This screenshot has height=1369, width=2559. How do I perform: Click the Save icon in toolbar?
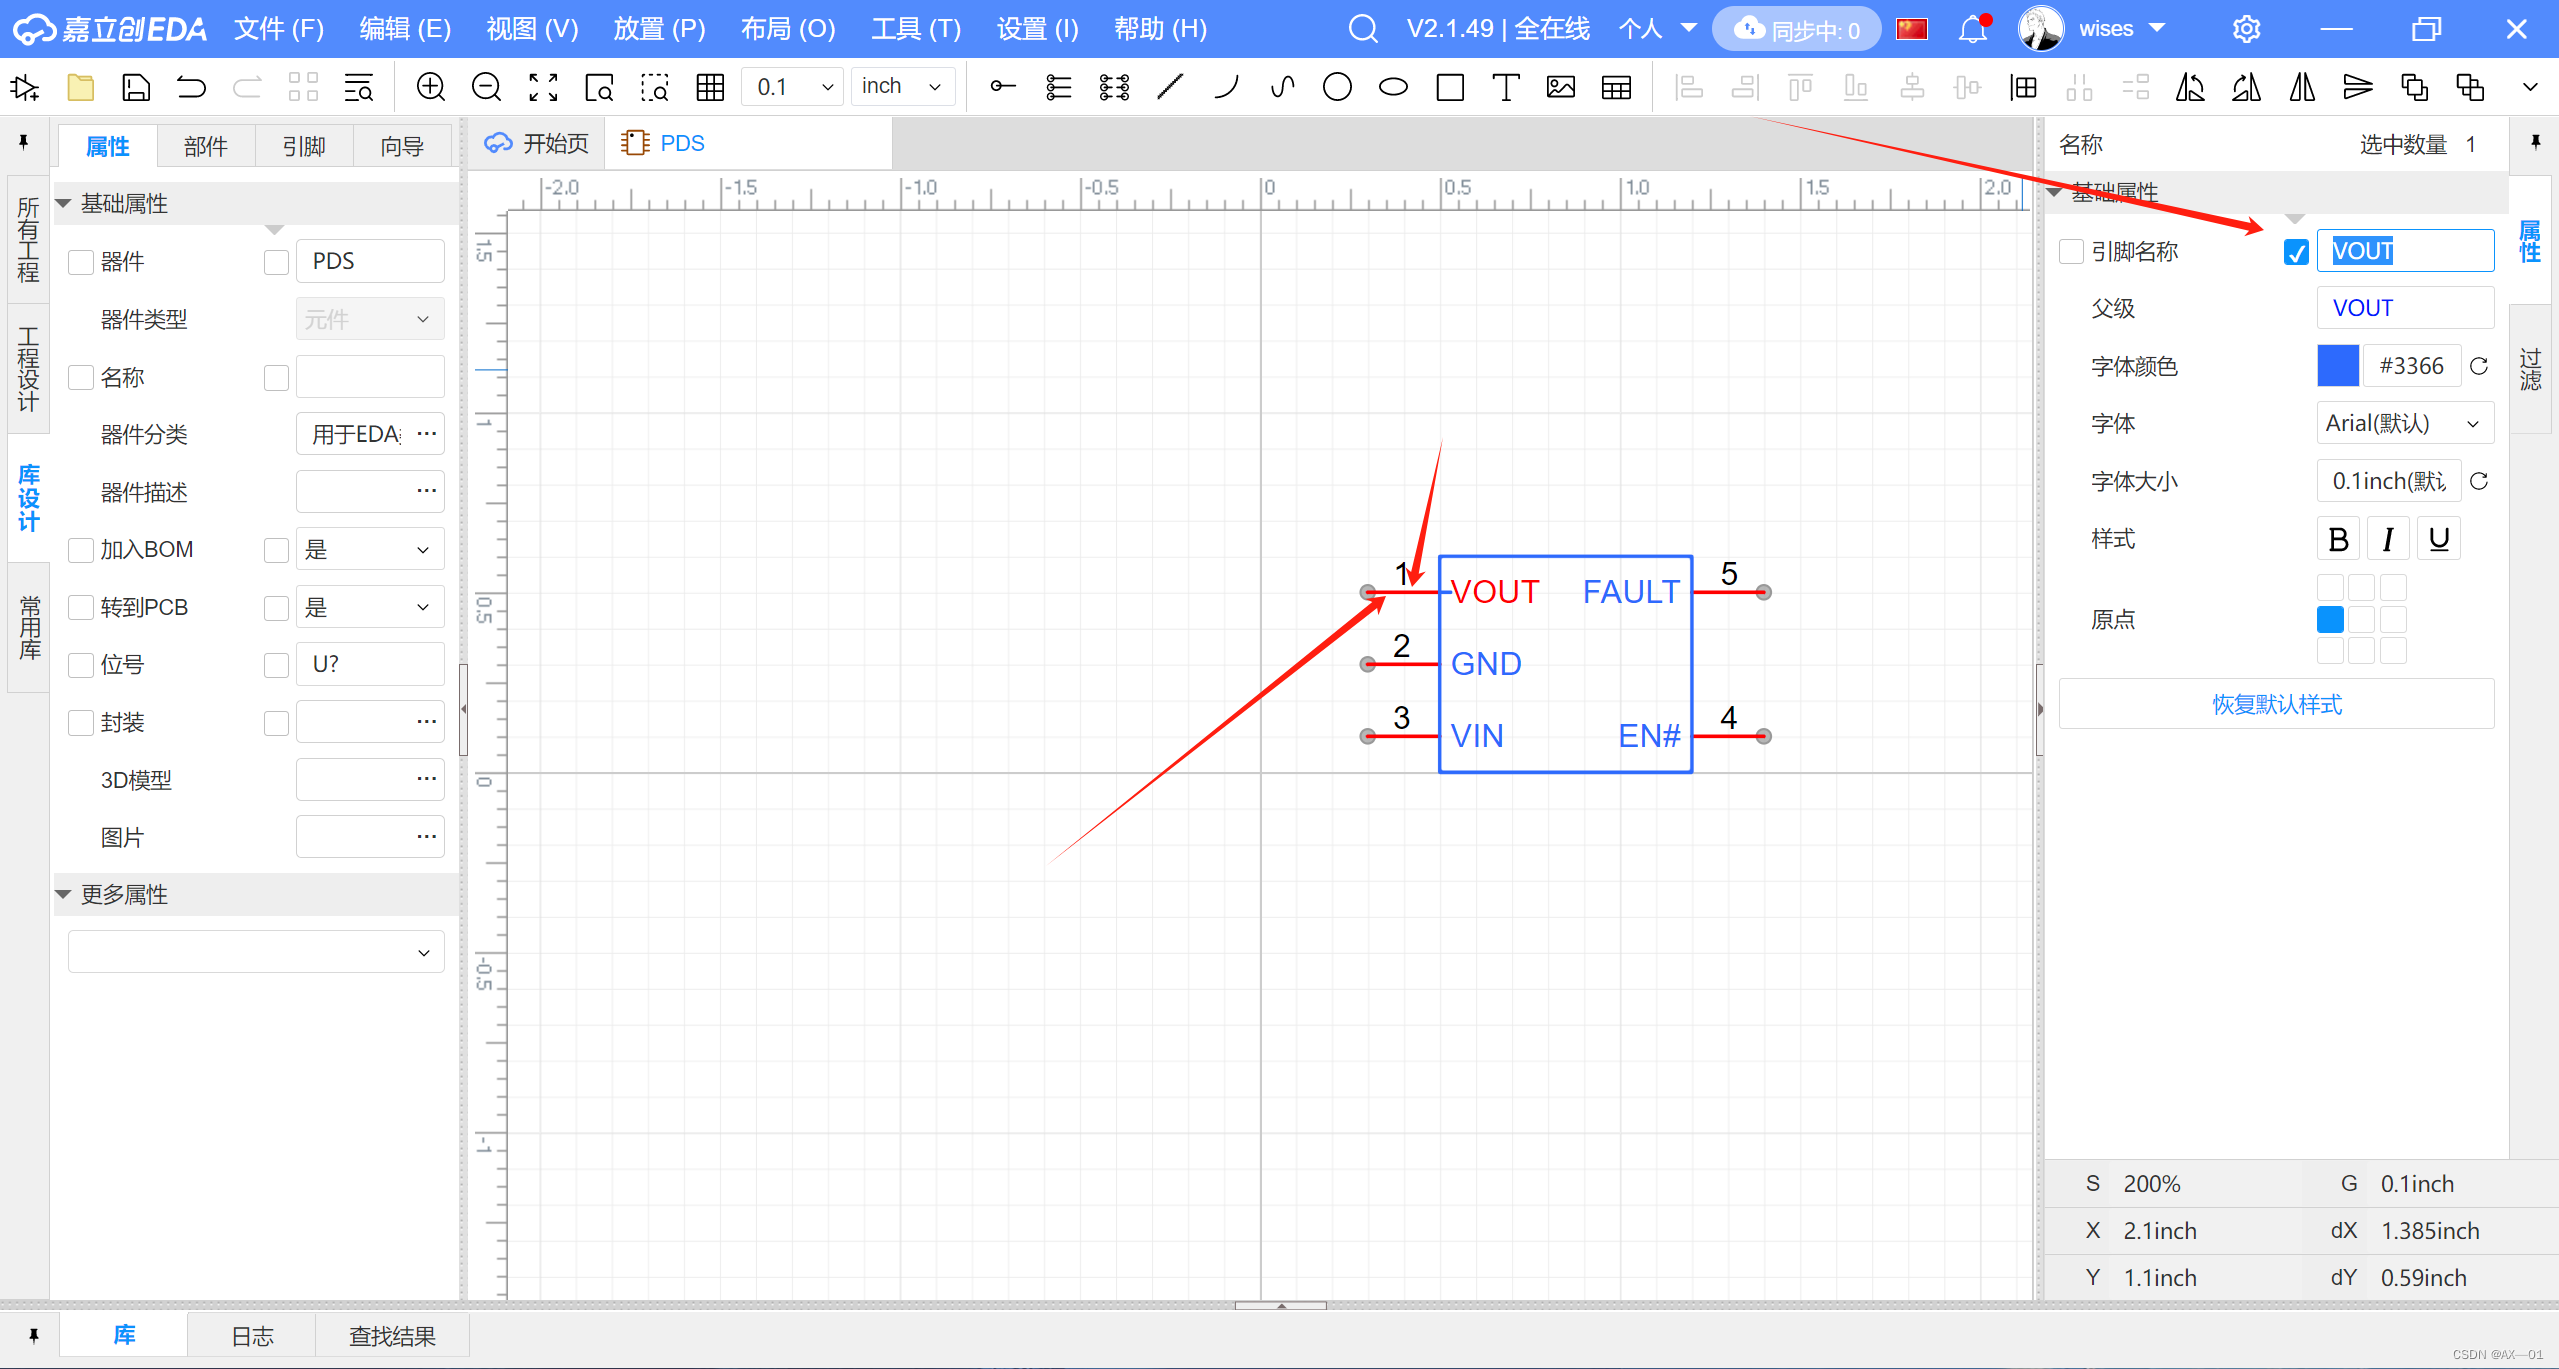(x=136, y=87)
